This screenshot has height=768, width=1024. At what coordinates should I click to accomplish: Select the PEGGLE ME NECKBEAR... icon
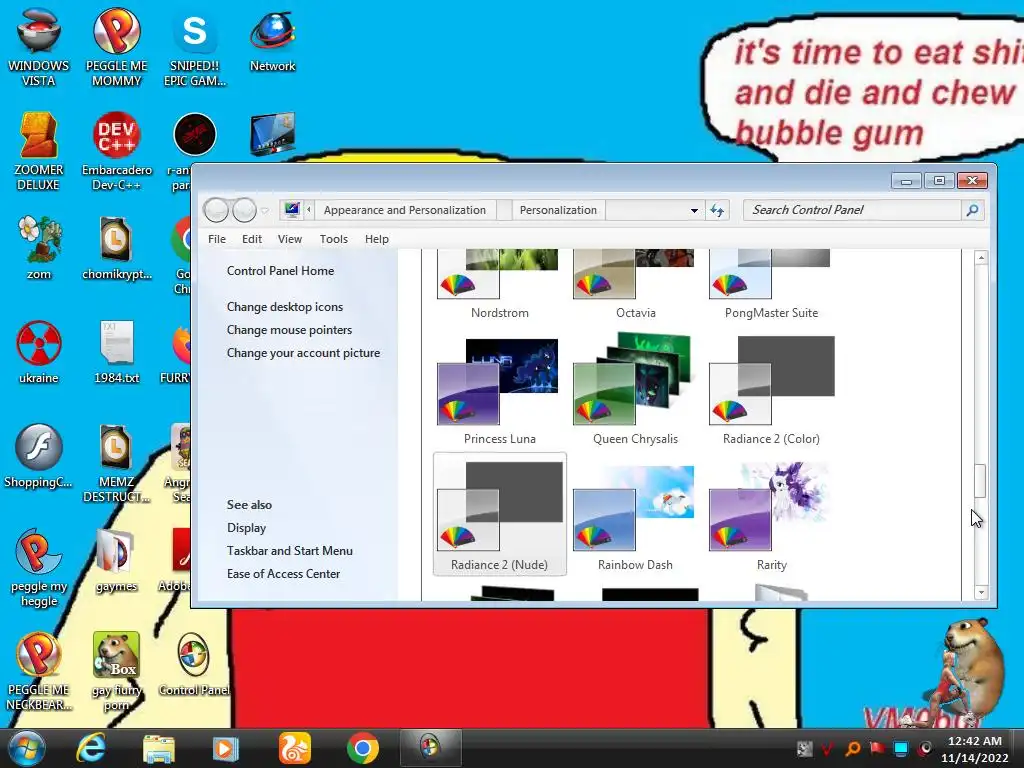pos(38,671)
